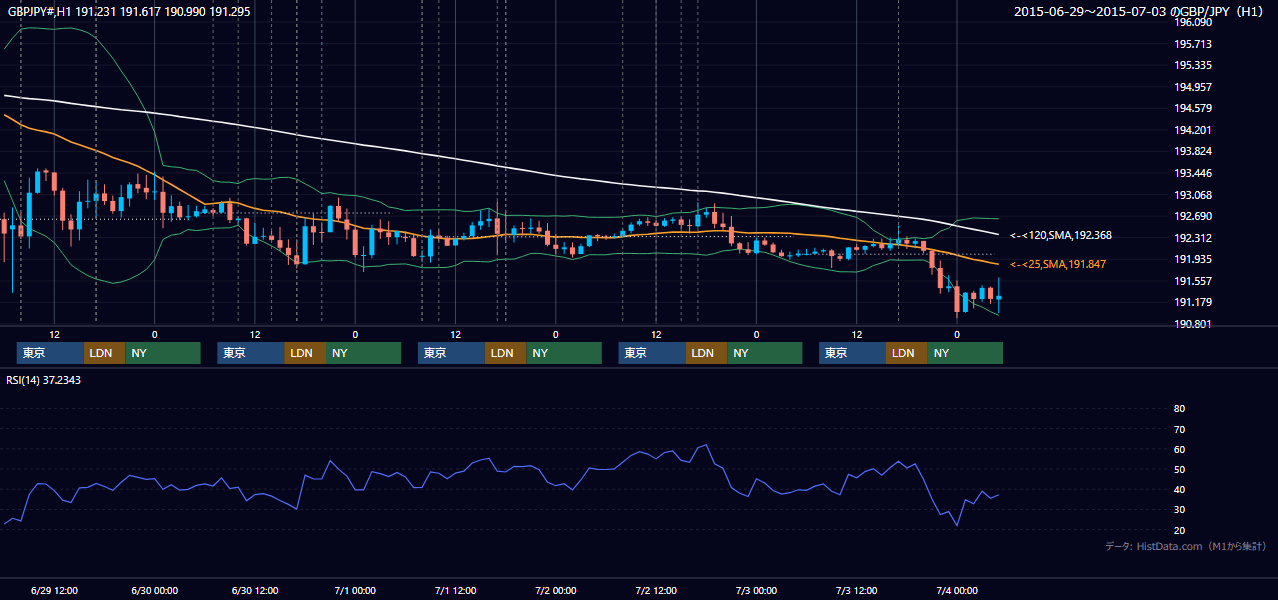
Task: Click price axis value 194.957
Action: [x=1193, y=87]
